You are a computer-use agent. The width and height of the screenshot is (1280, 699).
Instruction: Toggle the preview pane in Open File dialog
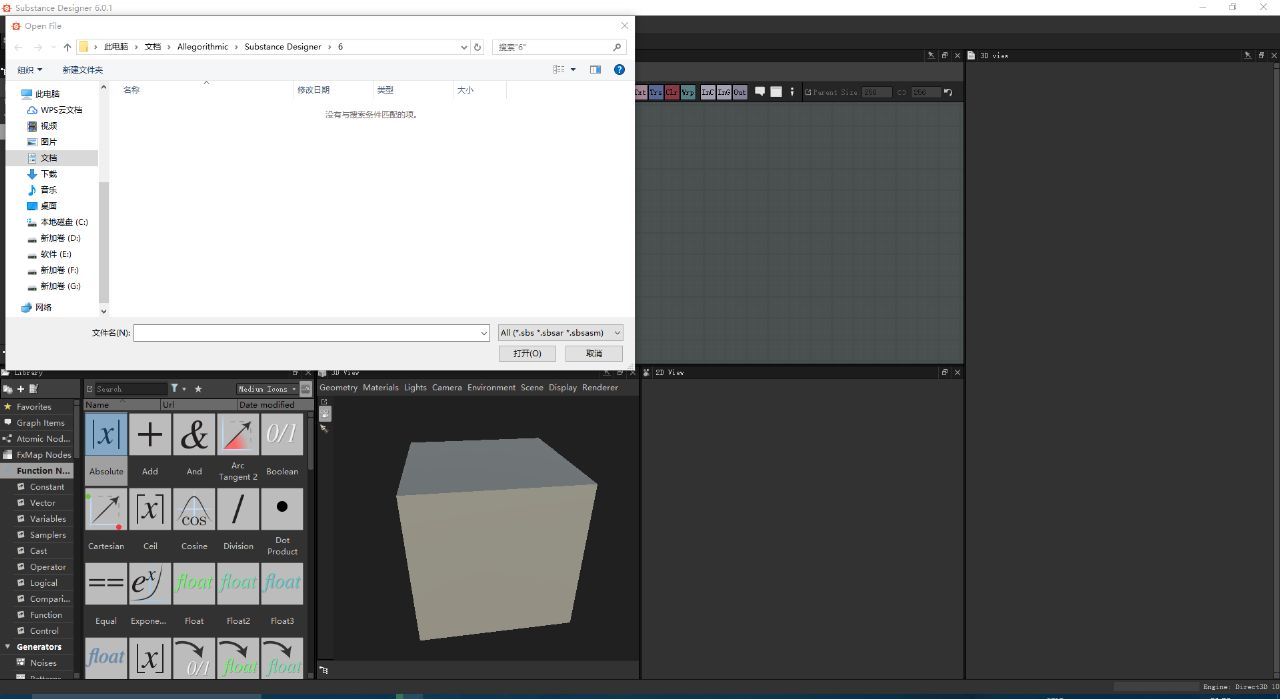[595, 70]
